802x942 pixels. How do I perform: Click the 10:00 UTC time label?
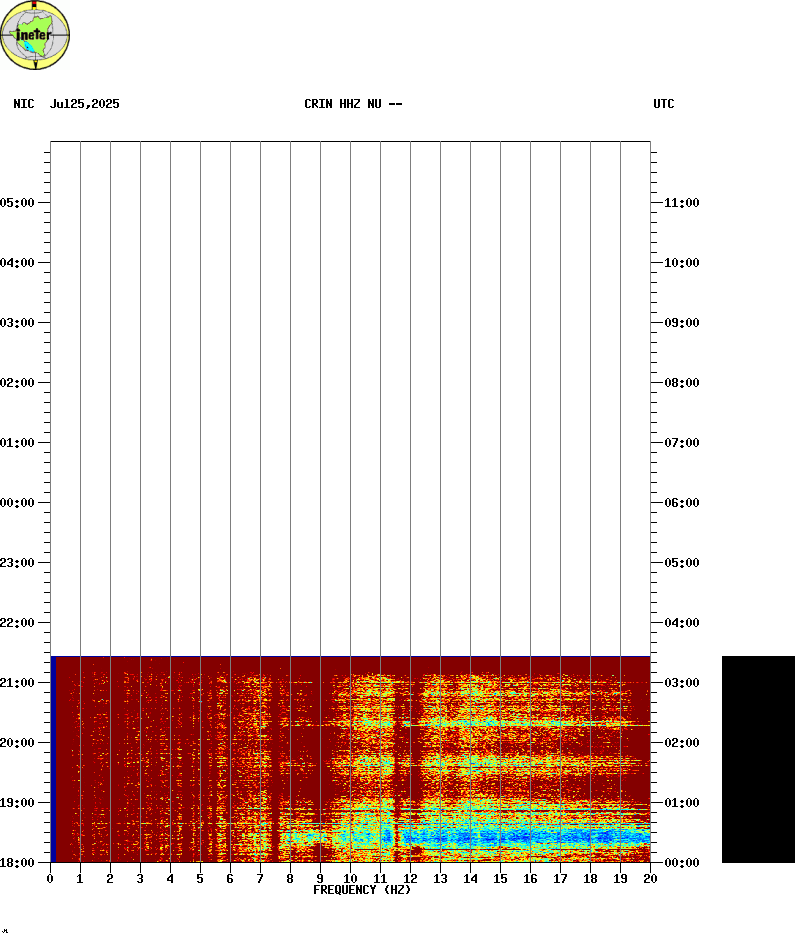click(682, 263)
